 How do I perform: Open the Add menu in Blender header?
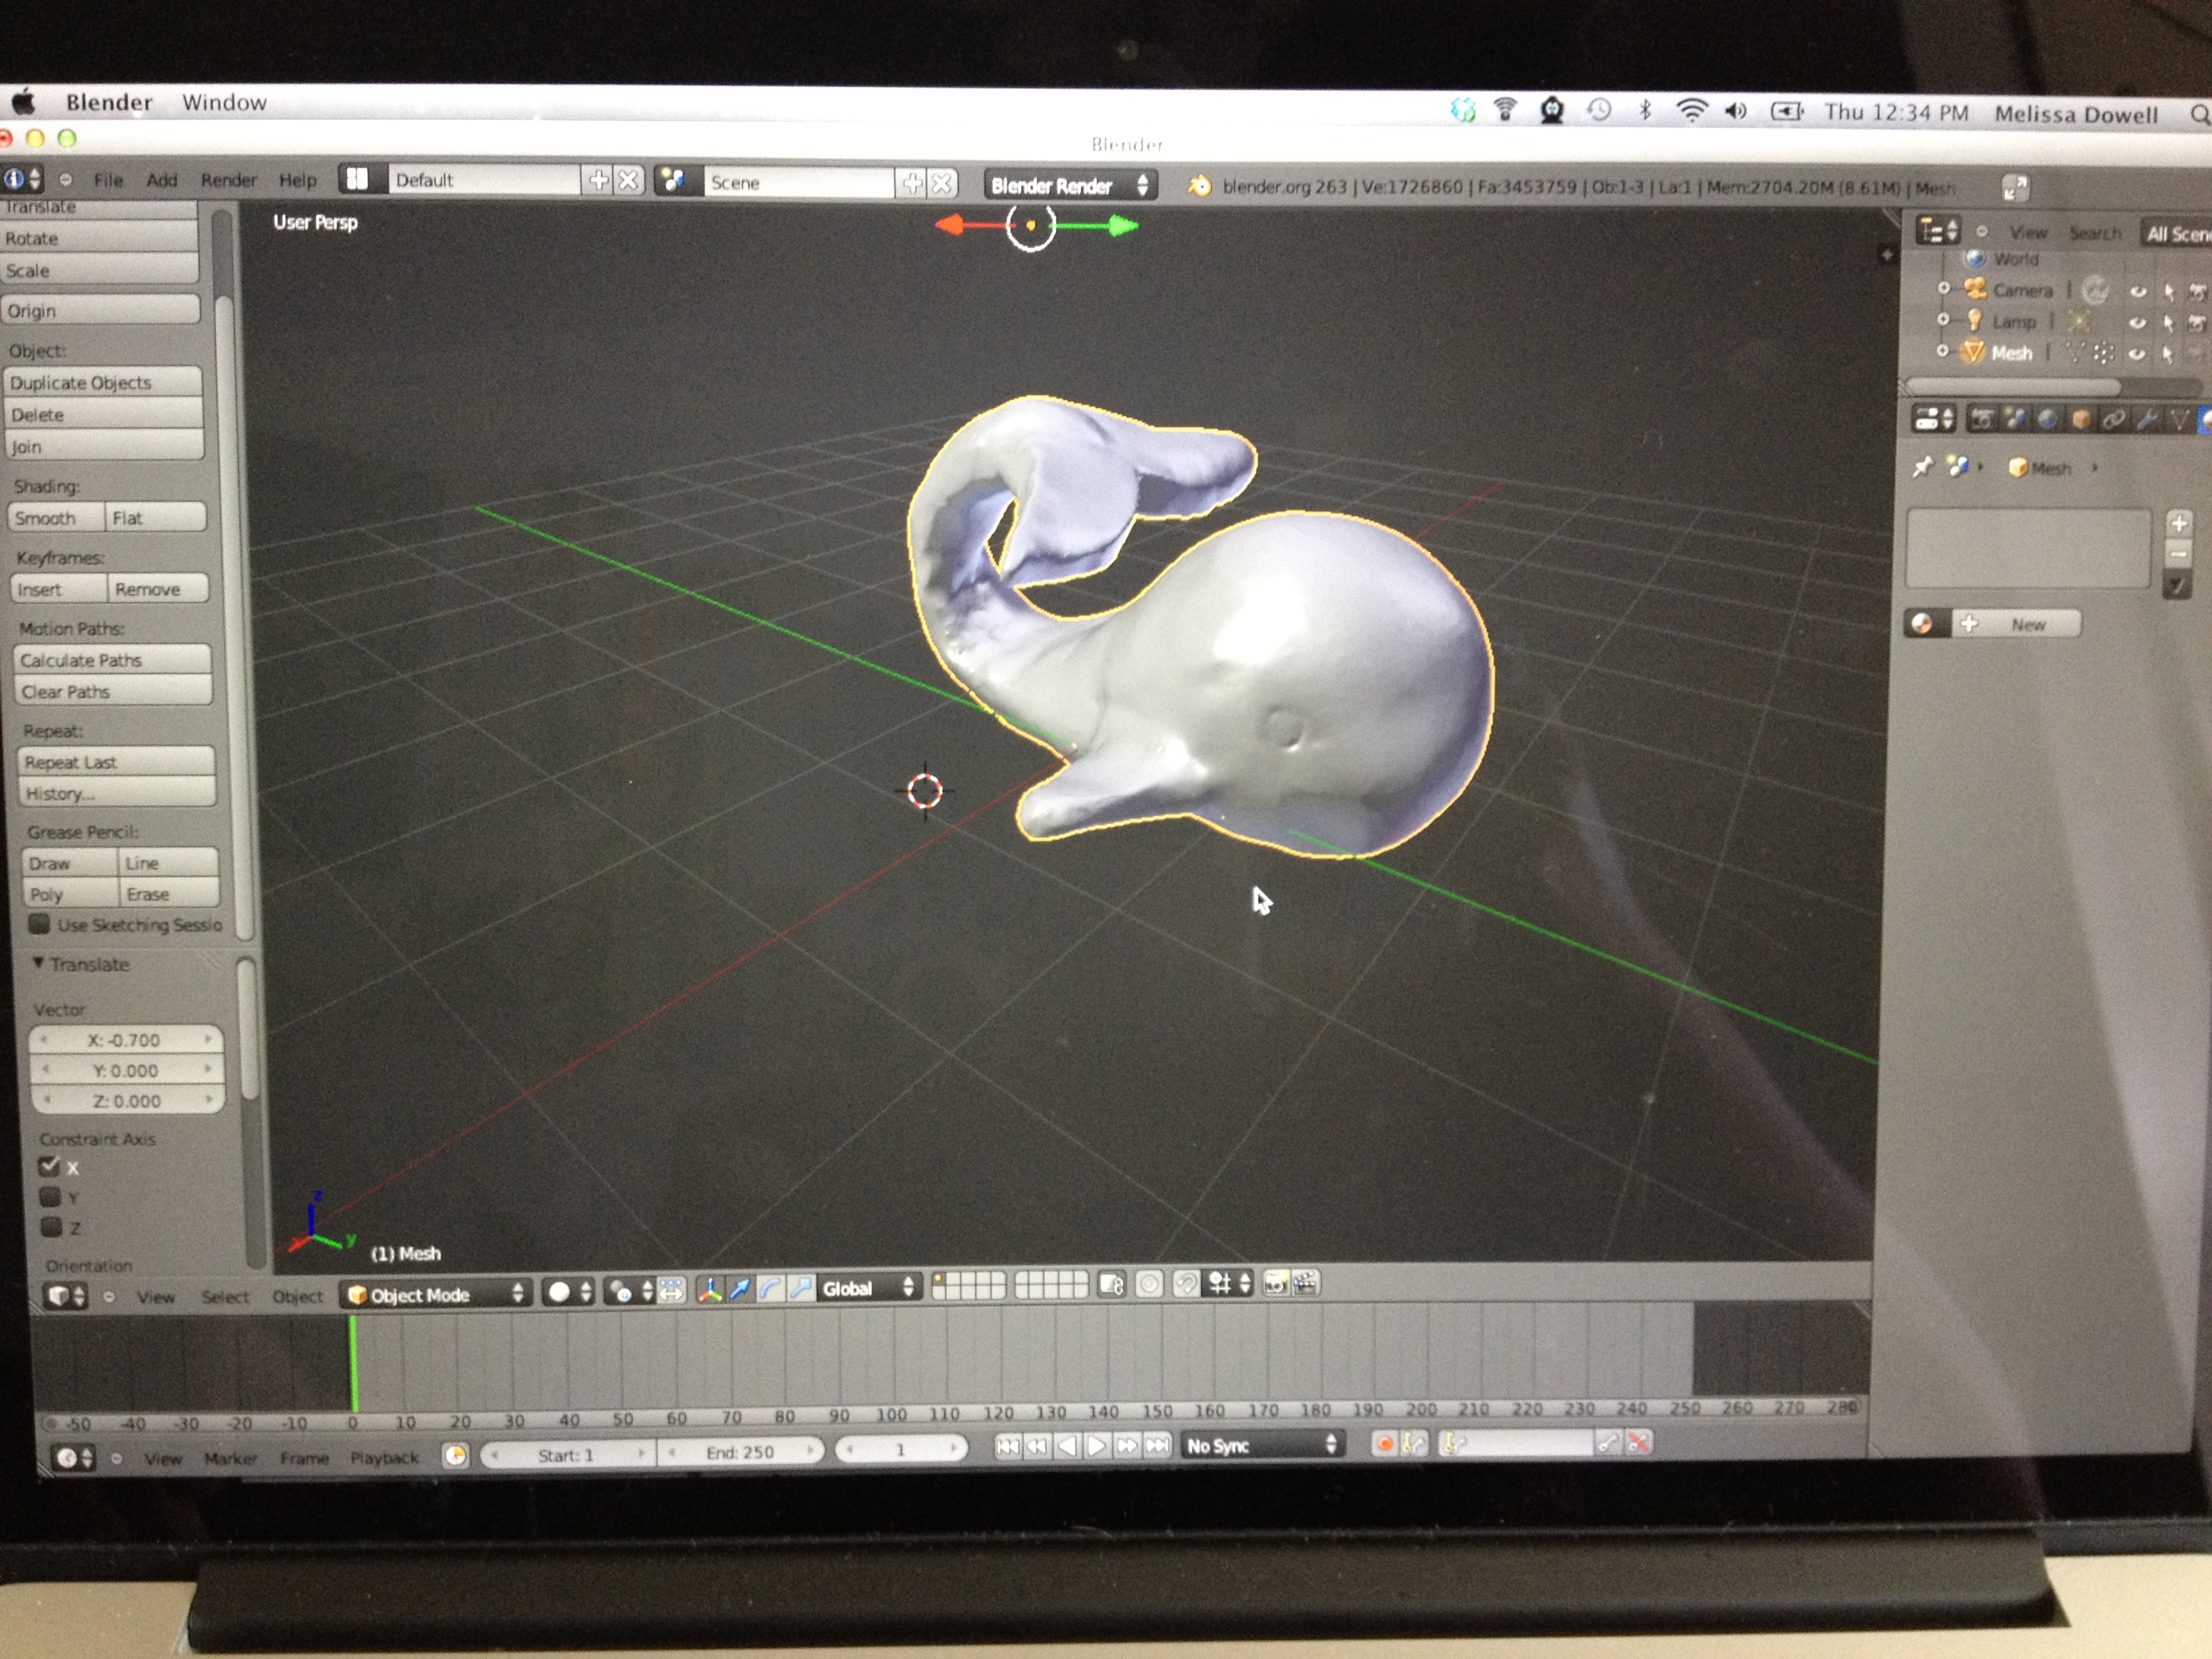[x=161, y=180]
